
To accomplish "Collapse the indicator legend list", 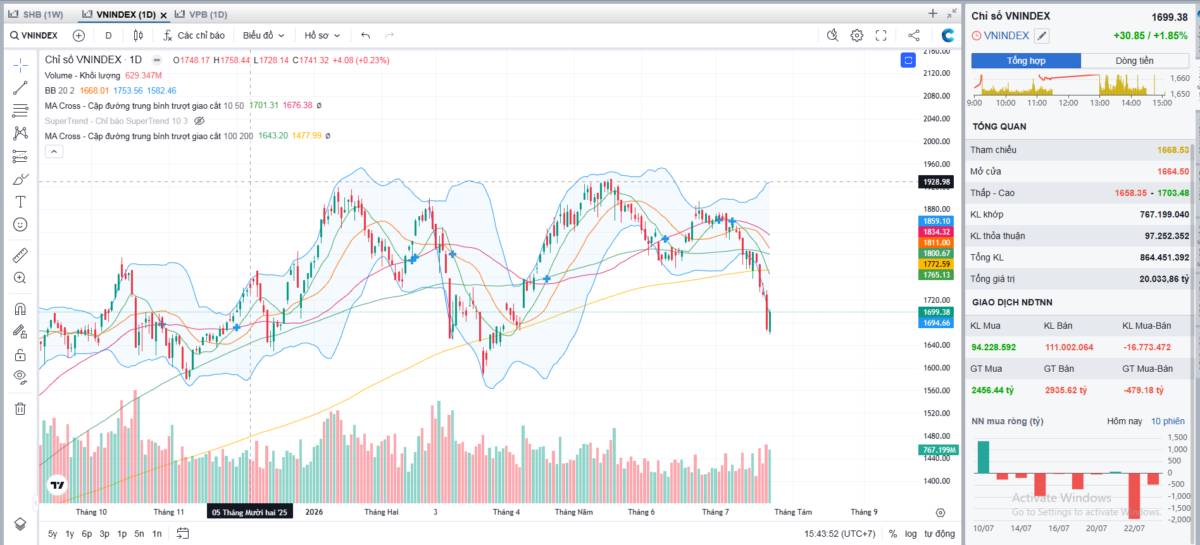I will pos(54,151).
